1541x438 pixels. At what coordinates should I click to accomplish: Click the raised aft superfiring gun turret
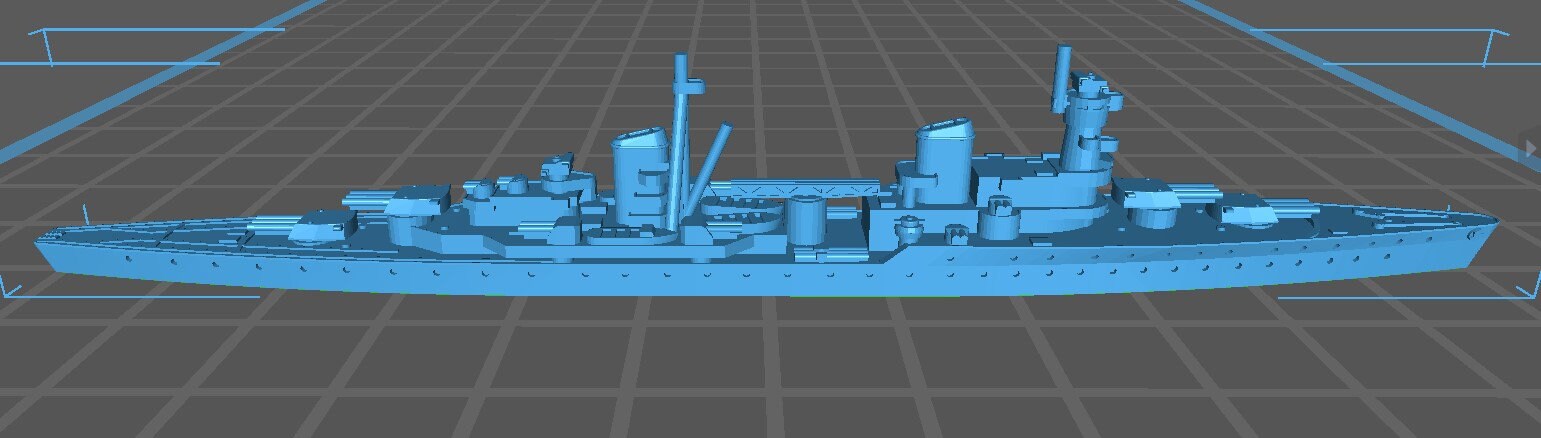[x=415, y=204]
